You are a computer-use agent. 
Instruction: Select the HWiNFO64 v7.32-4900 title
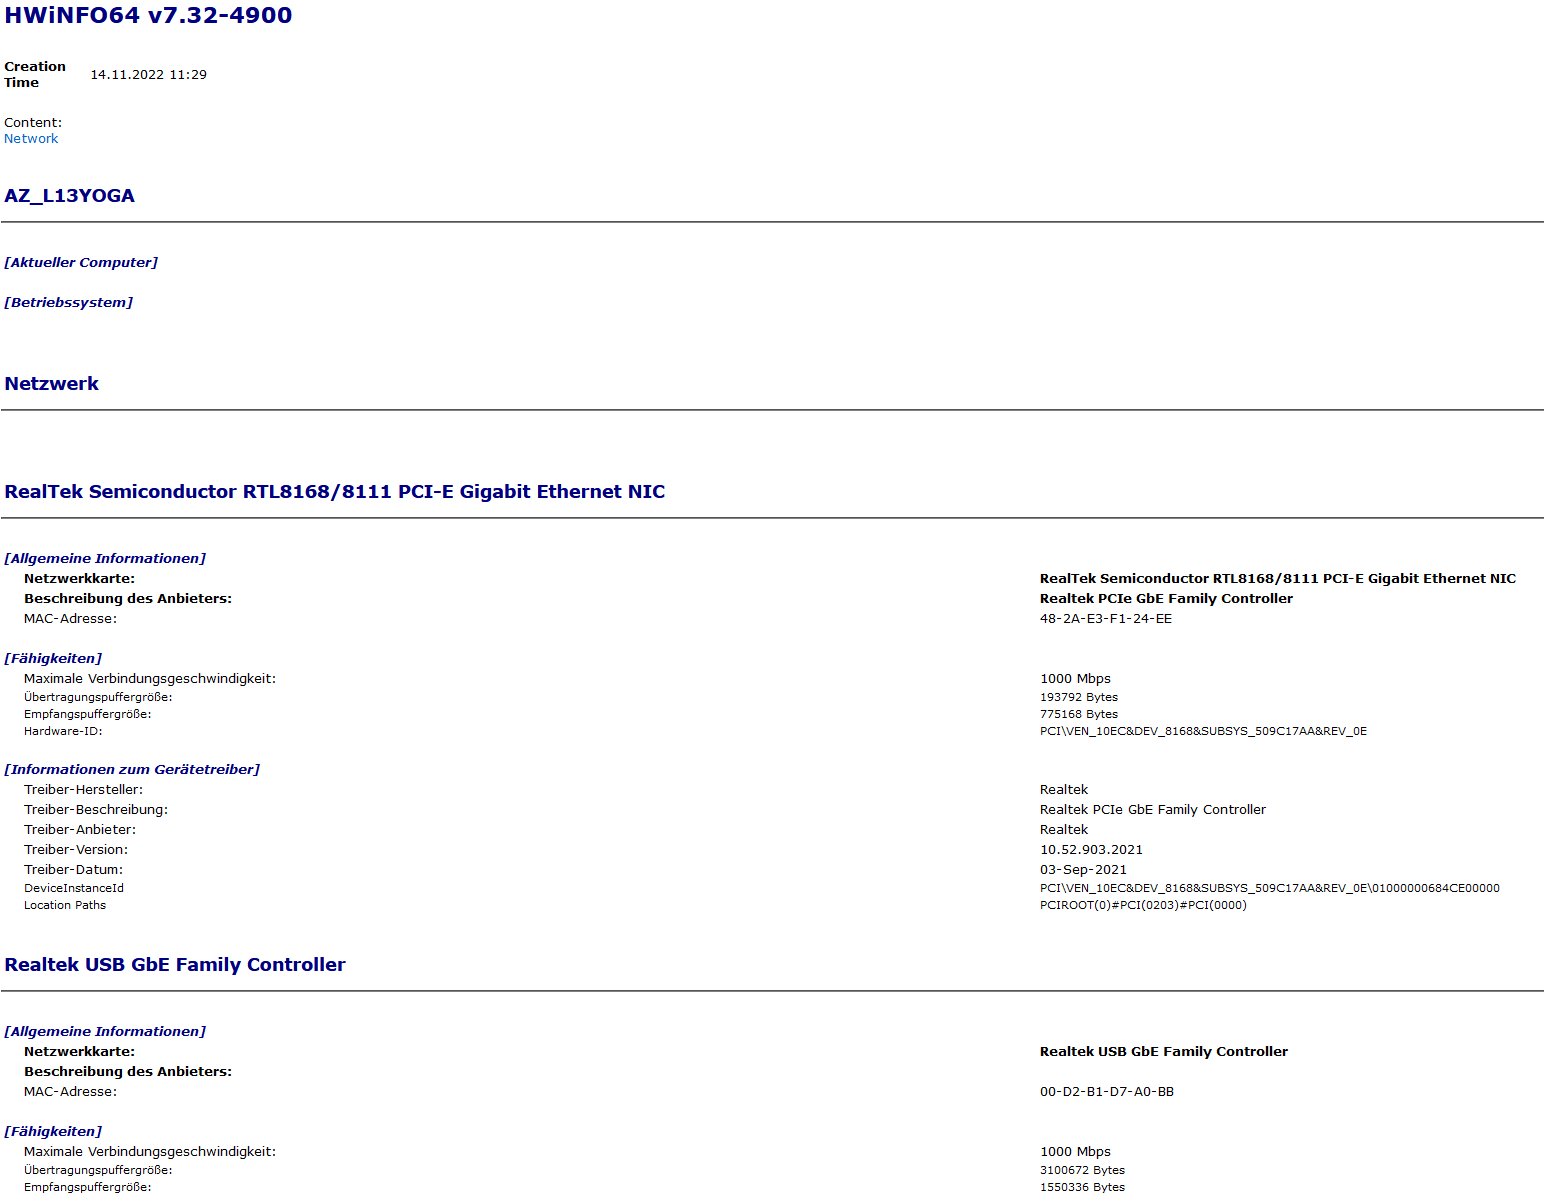[x=148, y=16]
